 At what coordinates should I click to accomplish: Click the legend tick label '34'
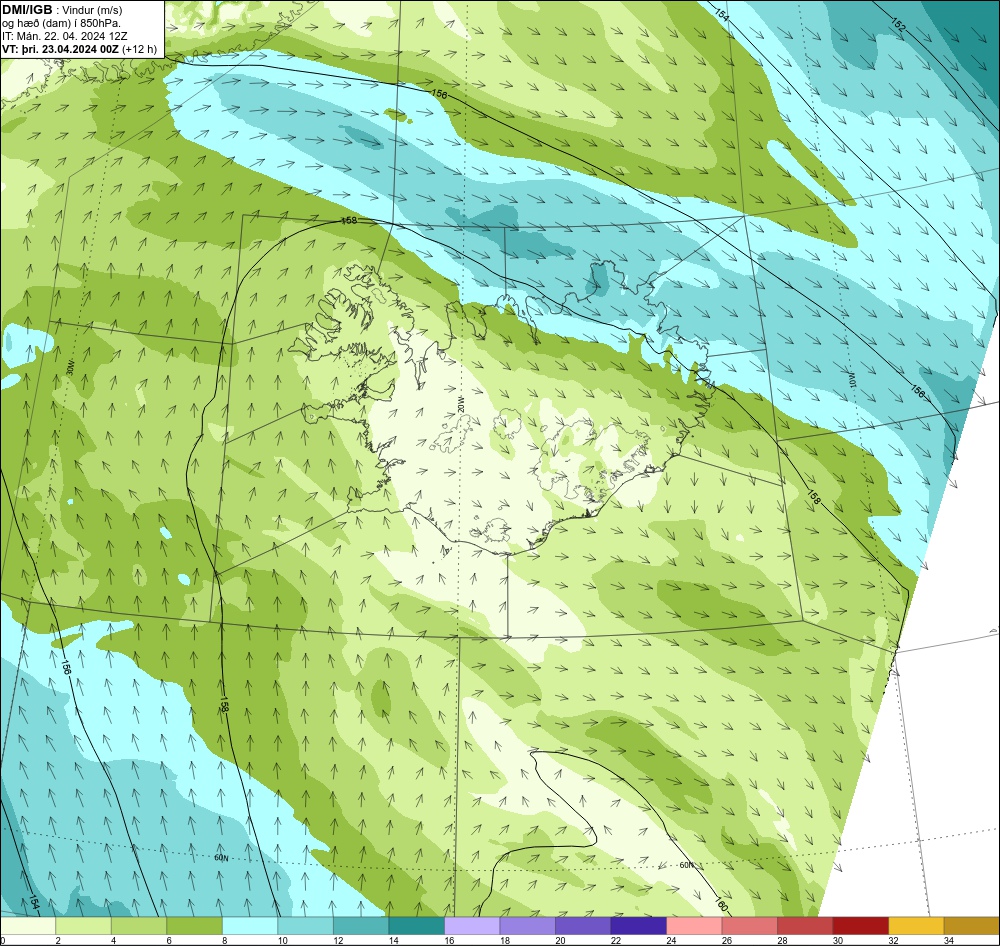948,940
